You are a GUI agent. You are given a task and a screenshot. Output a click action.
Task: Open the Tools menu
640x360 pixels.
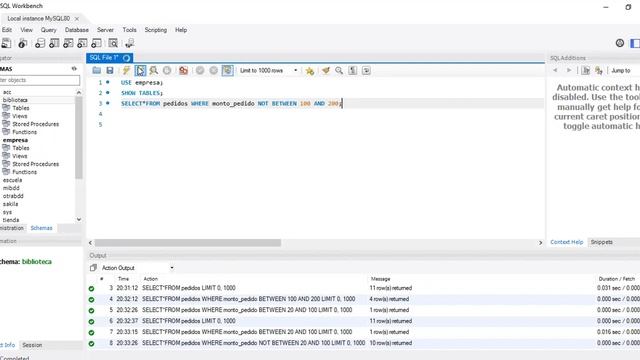click(x=129, y=30)
